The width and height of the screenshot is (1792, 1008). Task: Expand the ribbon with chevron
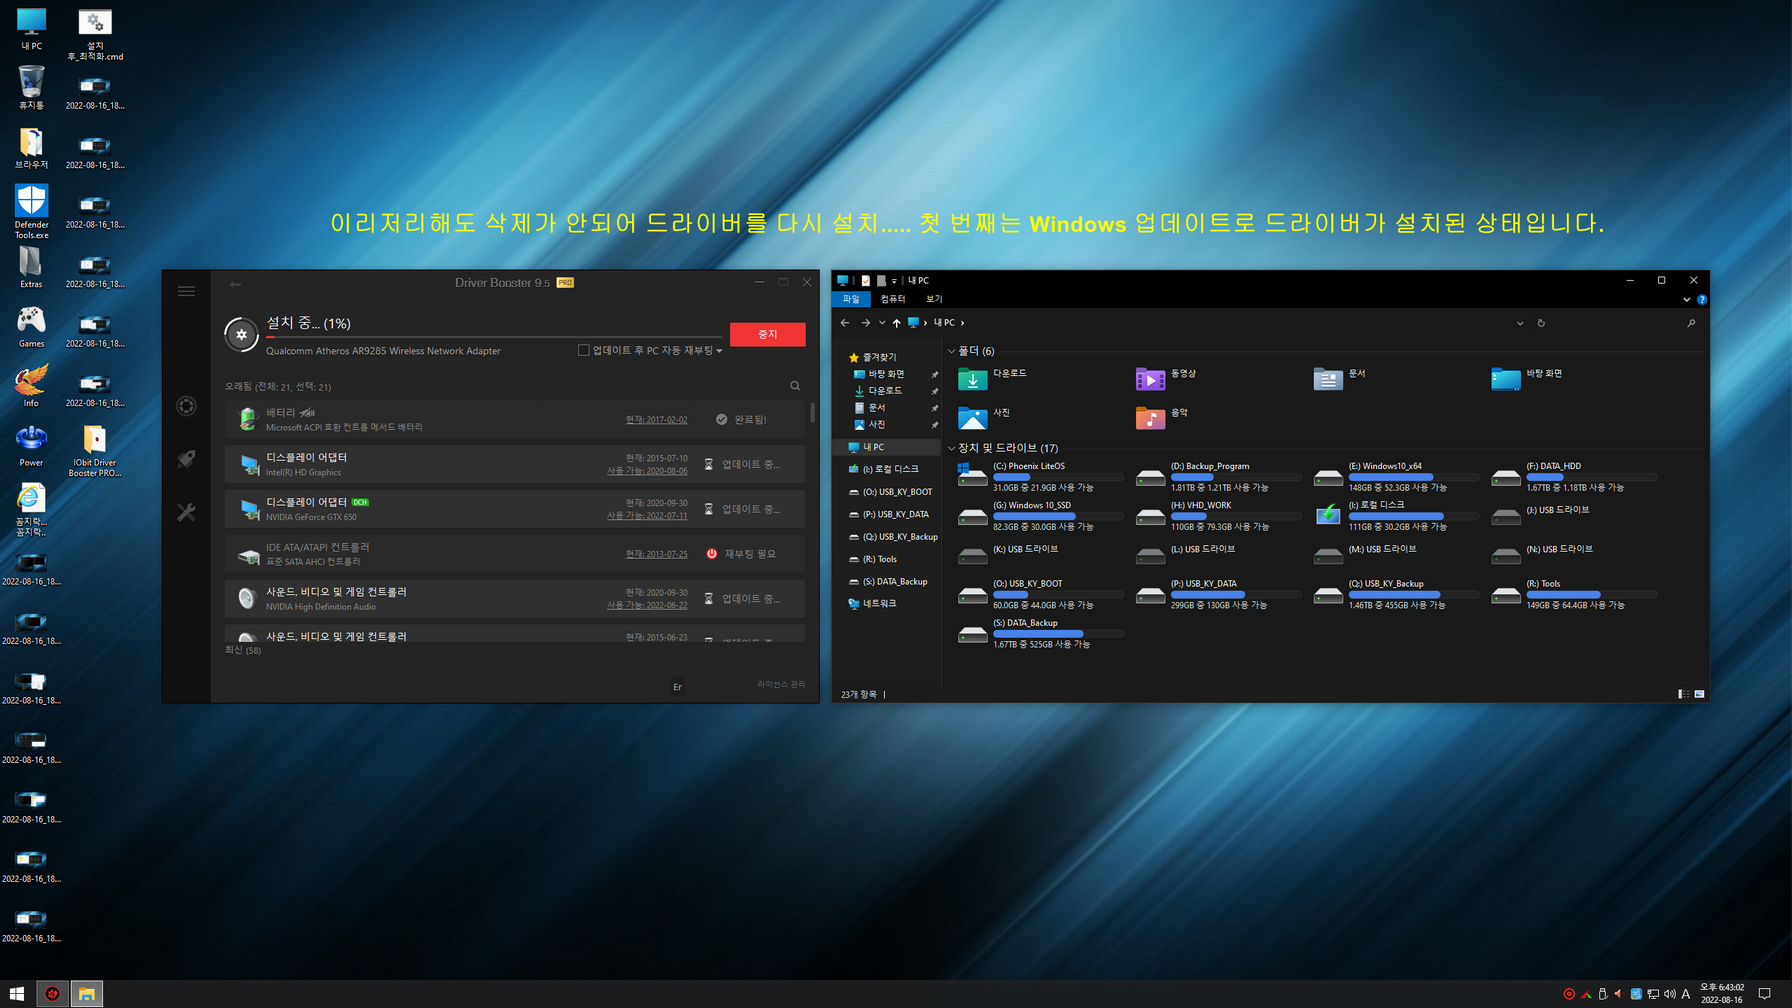coord(1687,299)
